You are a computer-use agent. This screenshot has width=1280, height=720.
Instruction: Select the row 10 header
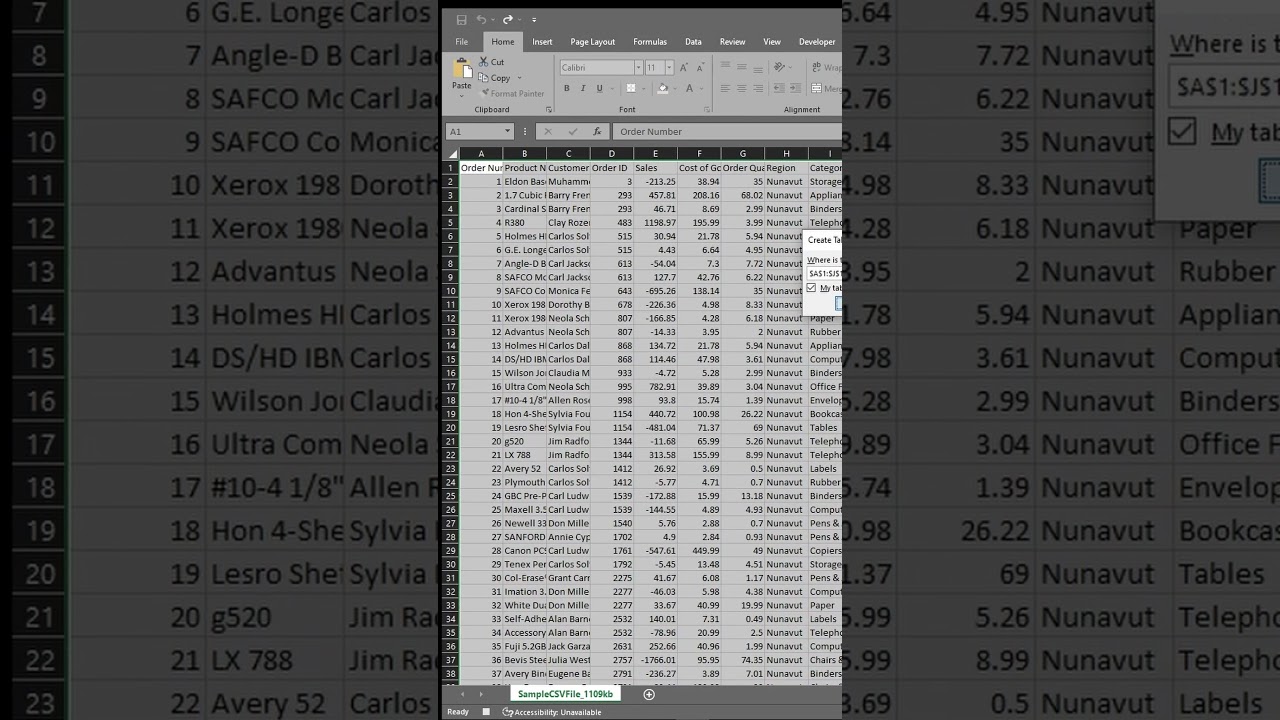(x=451, y=290)
